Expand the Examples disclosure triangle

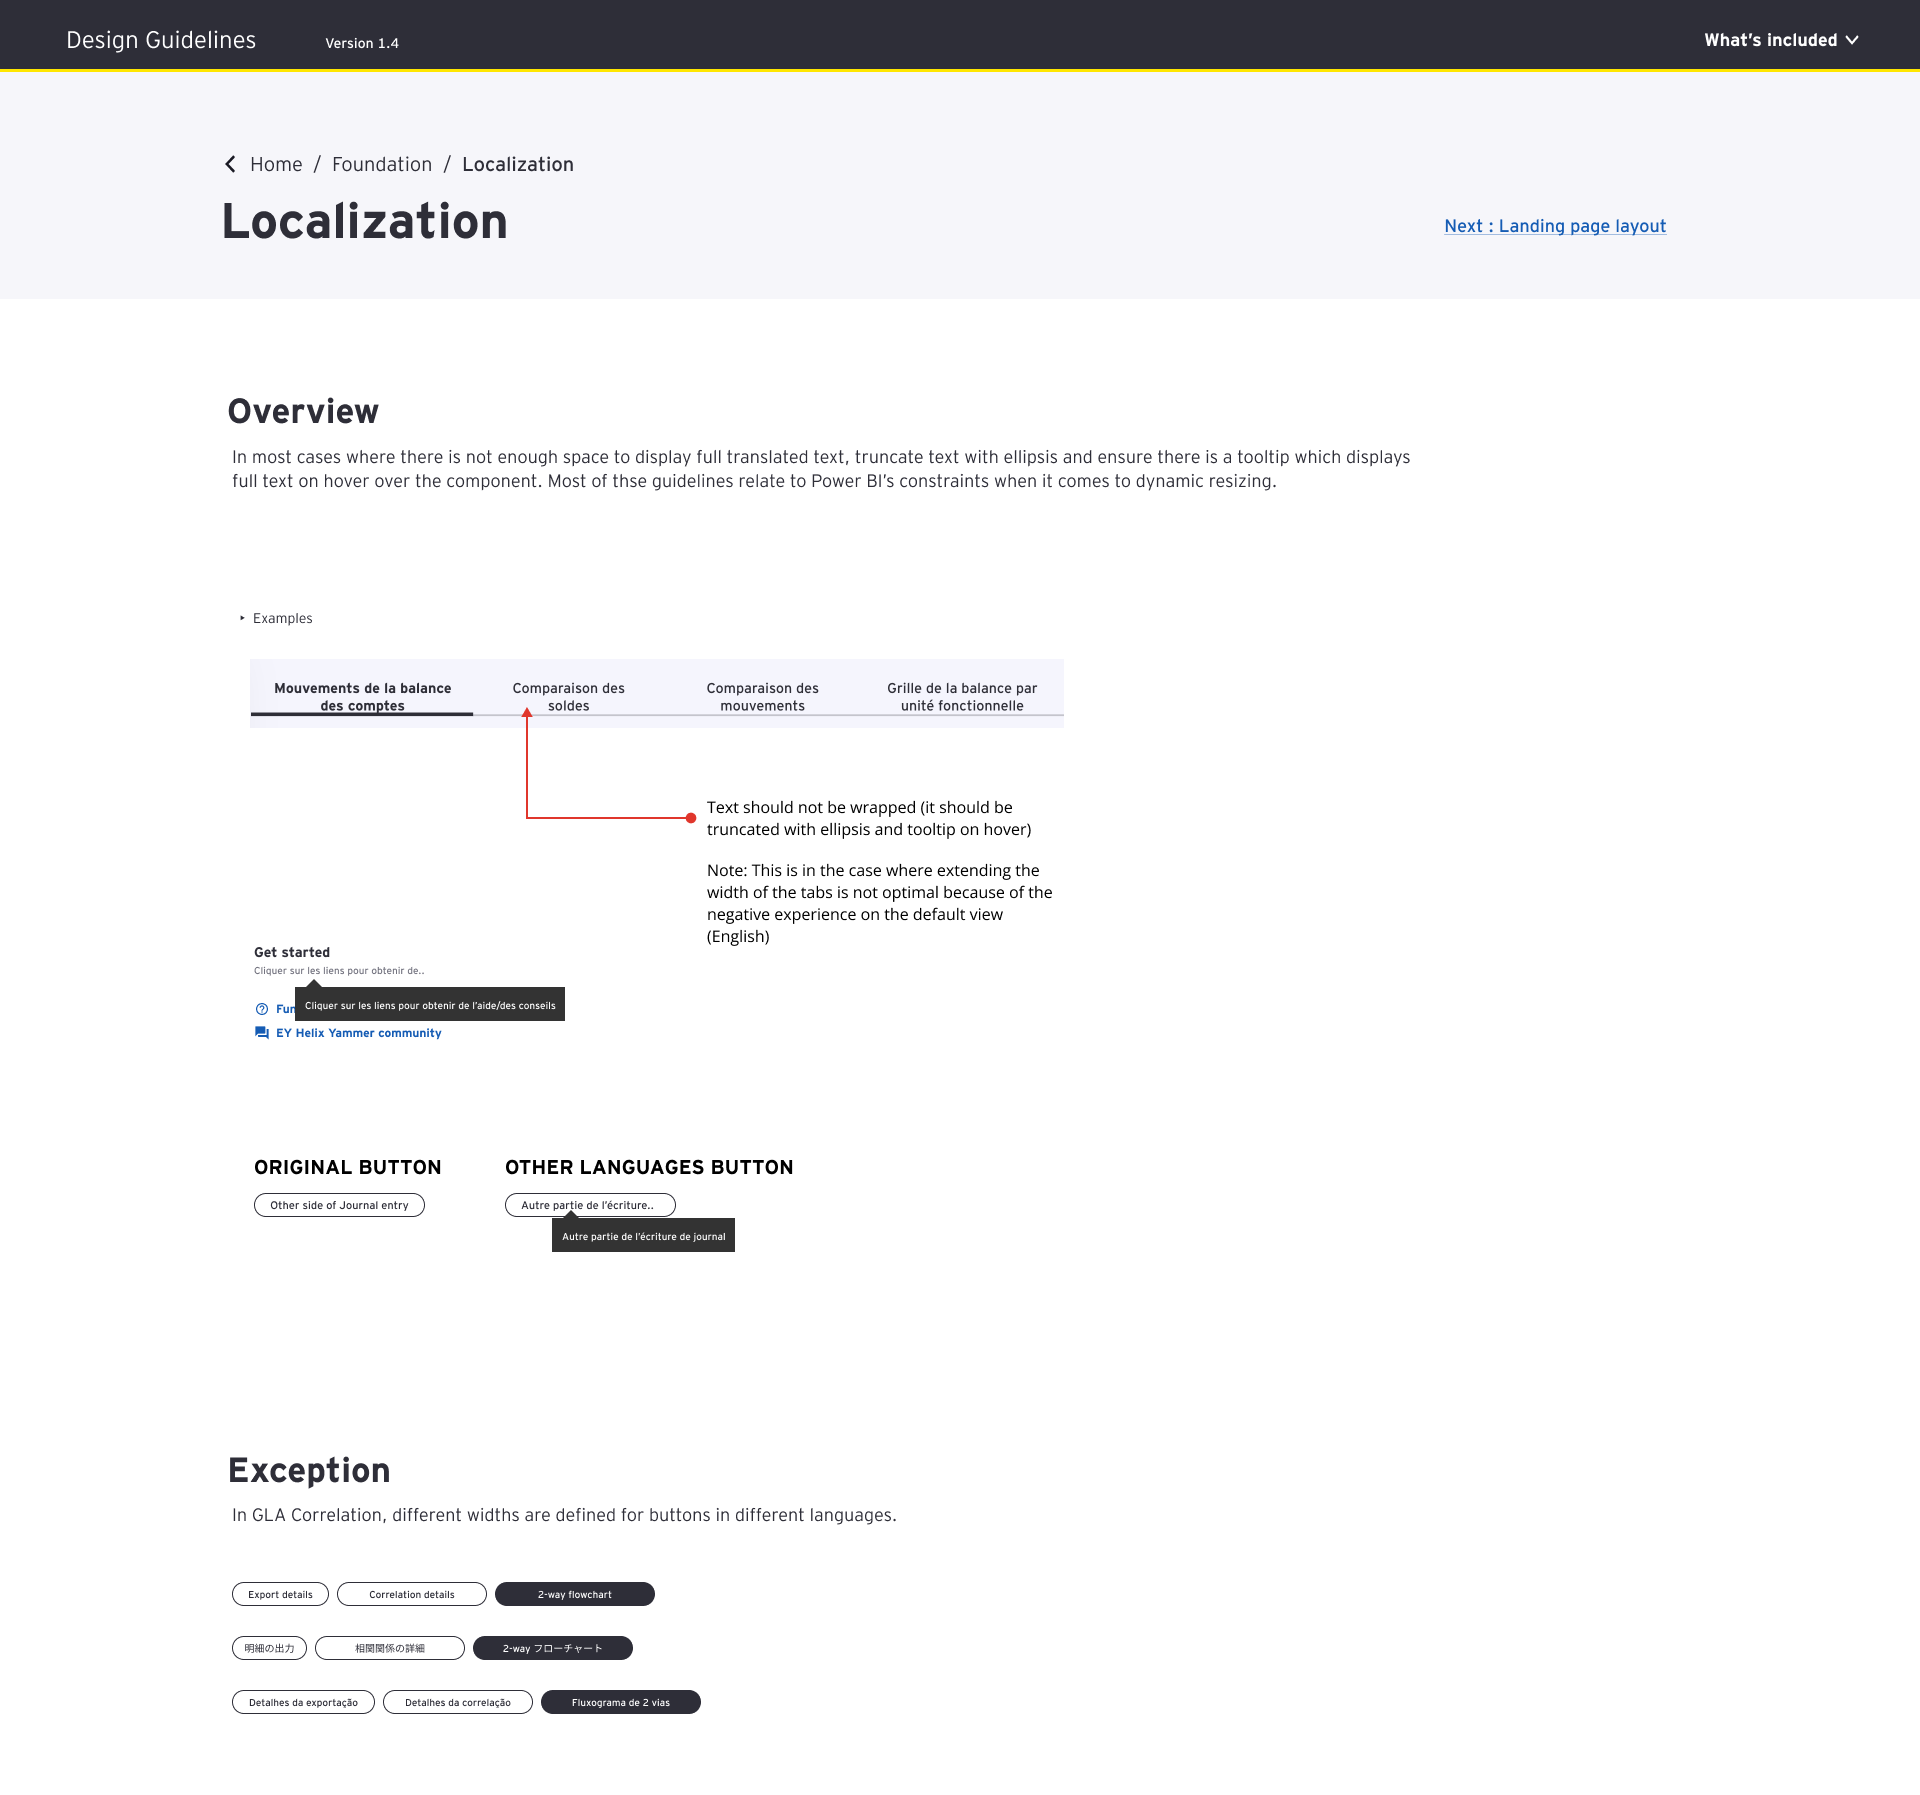[242, 618]
